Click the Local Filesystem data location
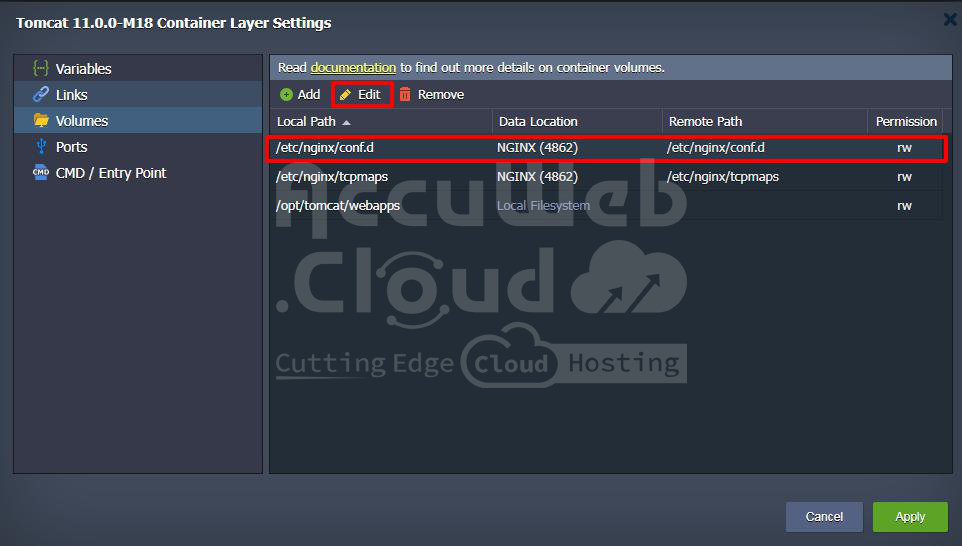 click(x=543, y=206)
